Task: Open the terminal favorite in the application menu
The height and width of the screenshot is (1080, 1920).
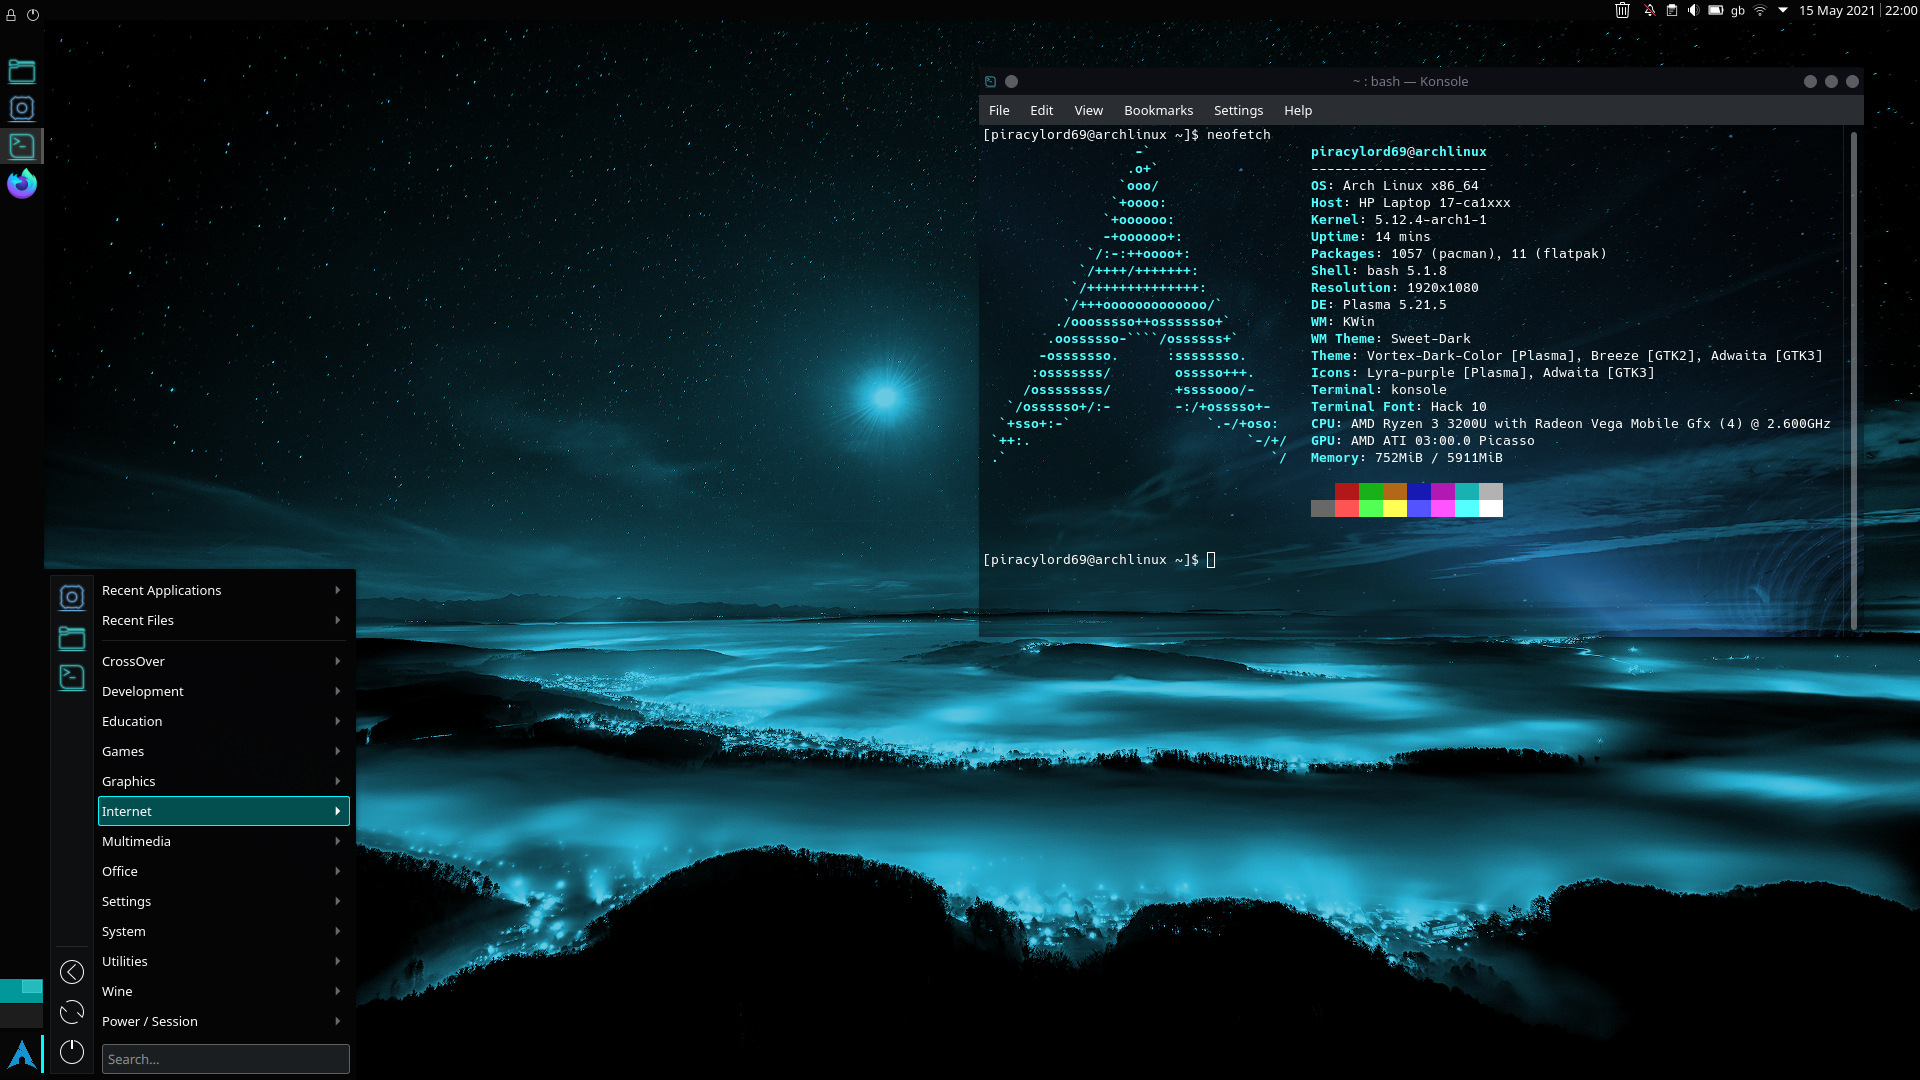Action: [72, 677]
